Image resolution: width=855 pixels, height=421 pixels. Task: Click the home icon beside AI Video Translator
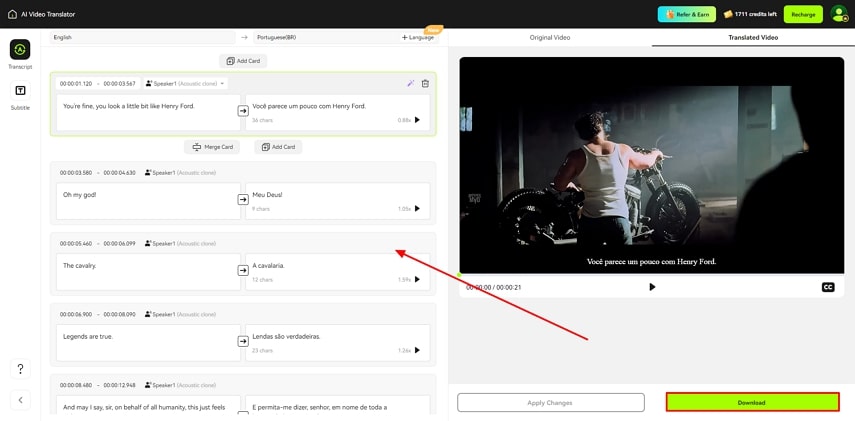click(x=12, y=14)
